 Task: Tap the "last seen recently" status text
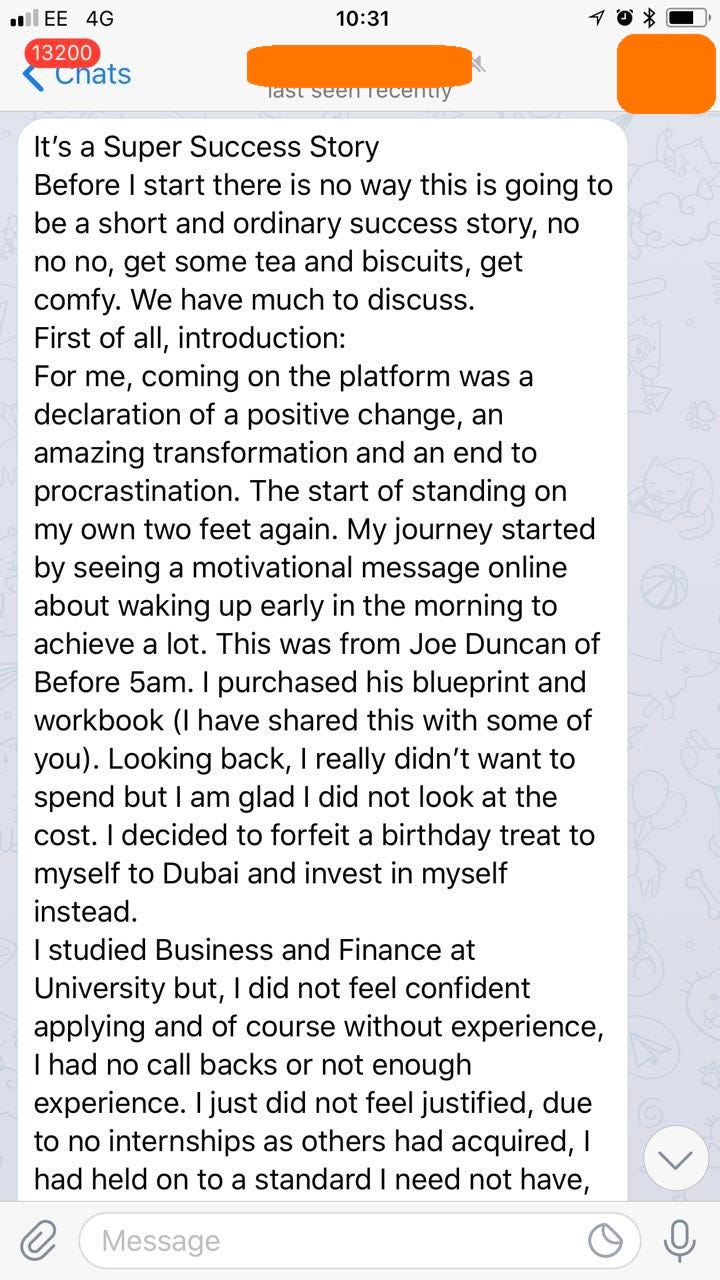coord(360,92)
